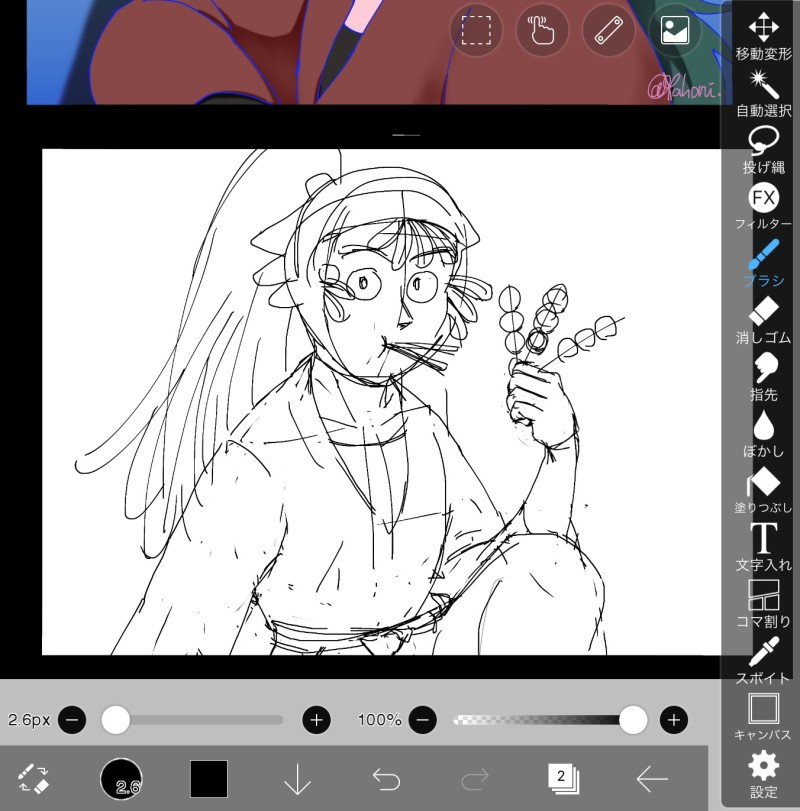Increase opacity with plus button
The width and height of the screenshot is (800, 811).
(x=673, y=719)
